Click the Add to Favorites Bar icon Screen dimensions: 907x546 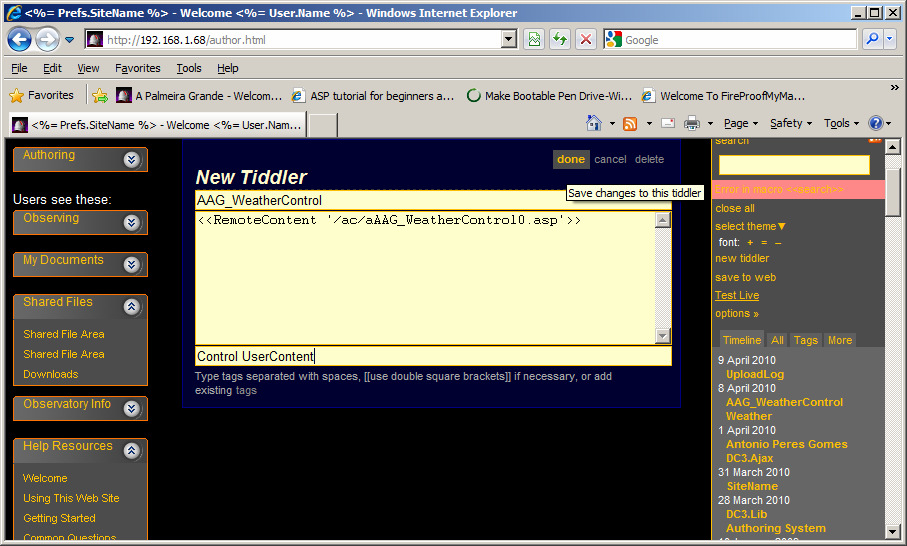100,95
